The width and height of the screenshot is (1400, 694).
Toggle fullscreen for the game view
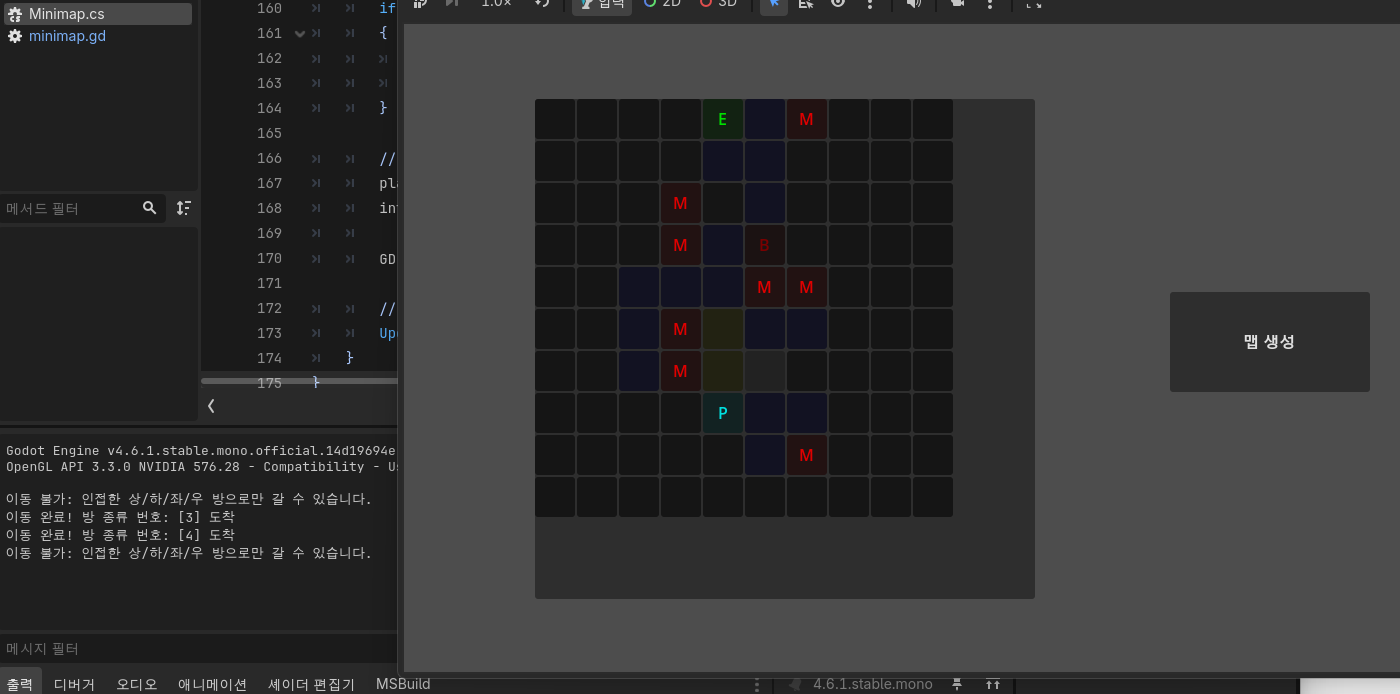pyautogui.click(x=1034, y=3)
